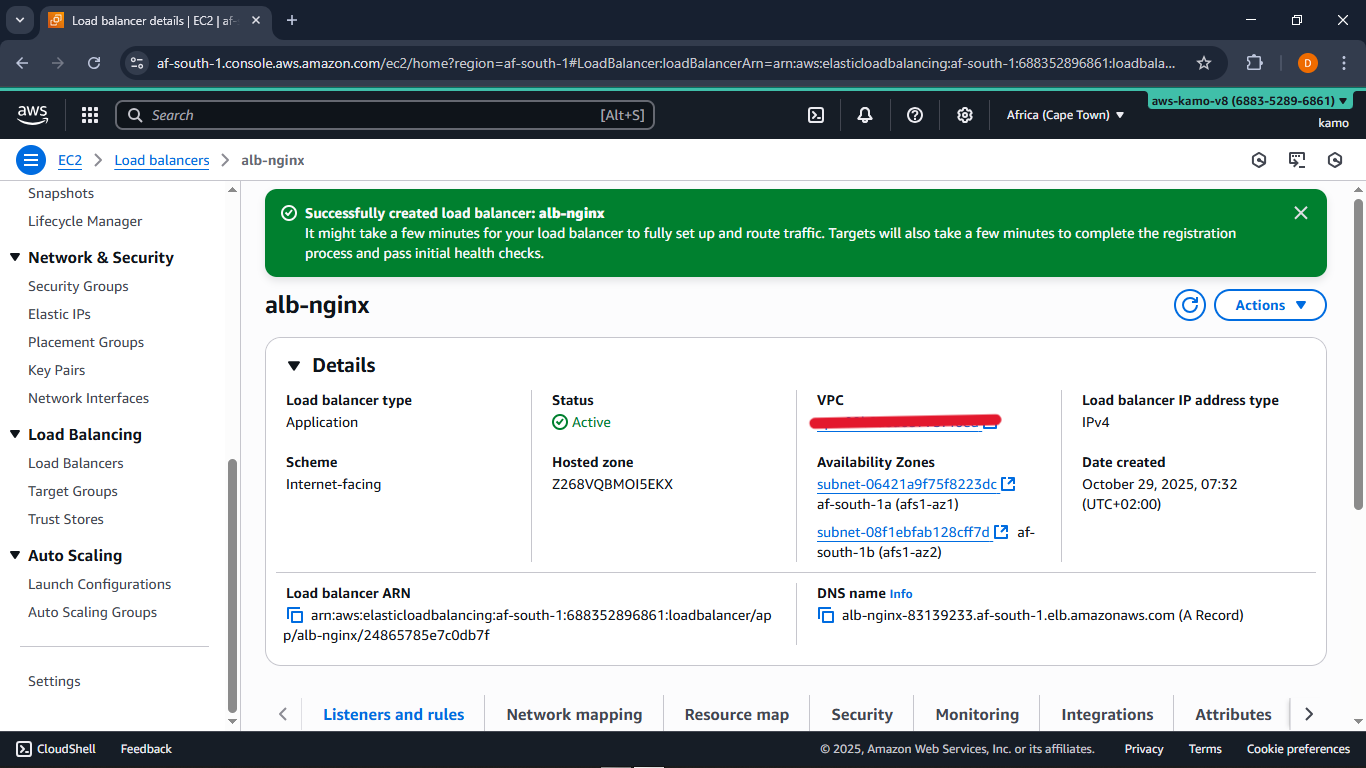Image resolution: width=1366 pixels, height=768 pixels.
Task: Dismiss the success notification banner
Action: [1300, 213]
